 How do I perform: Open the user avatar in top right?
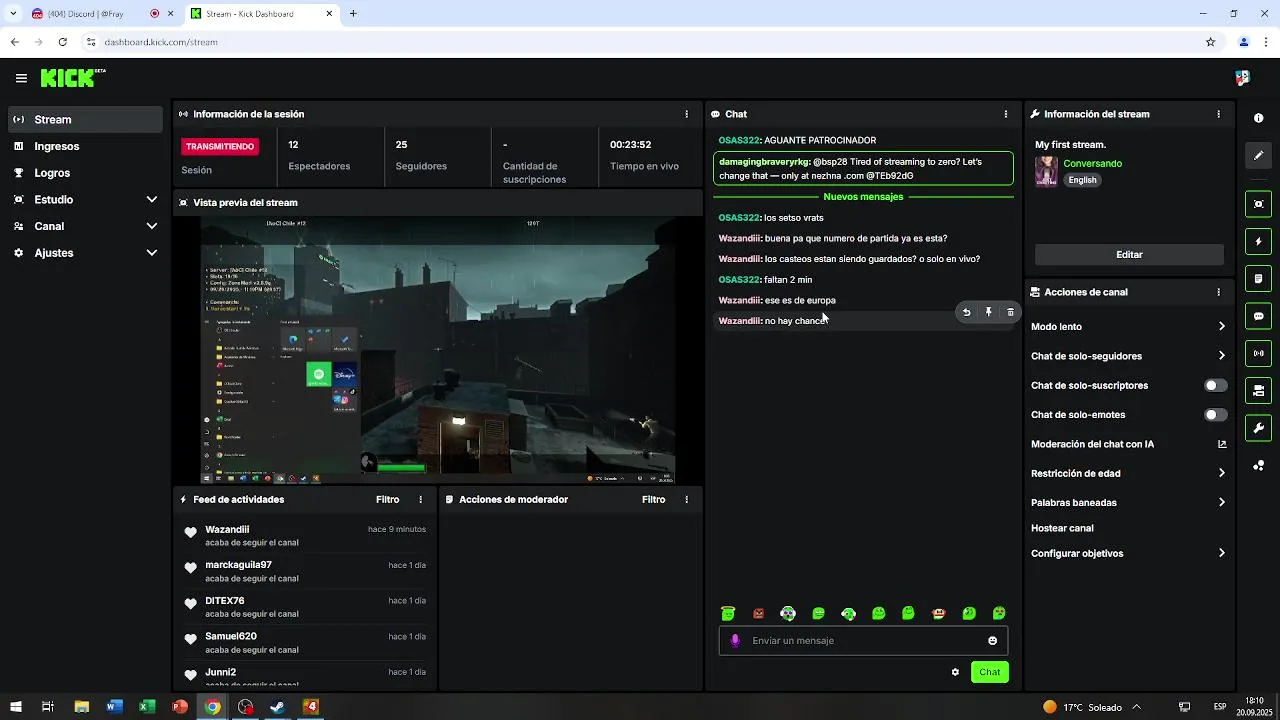[1243, 78]
